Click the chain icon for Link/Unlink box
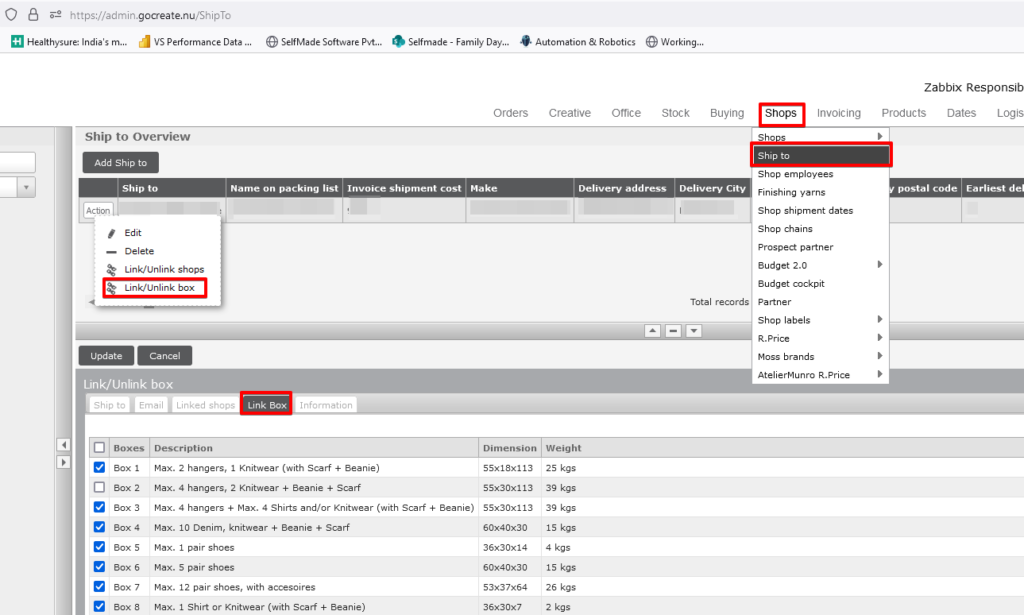 pyautogui.click(x=112, y=288)
